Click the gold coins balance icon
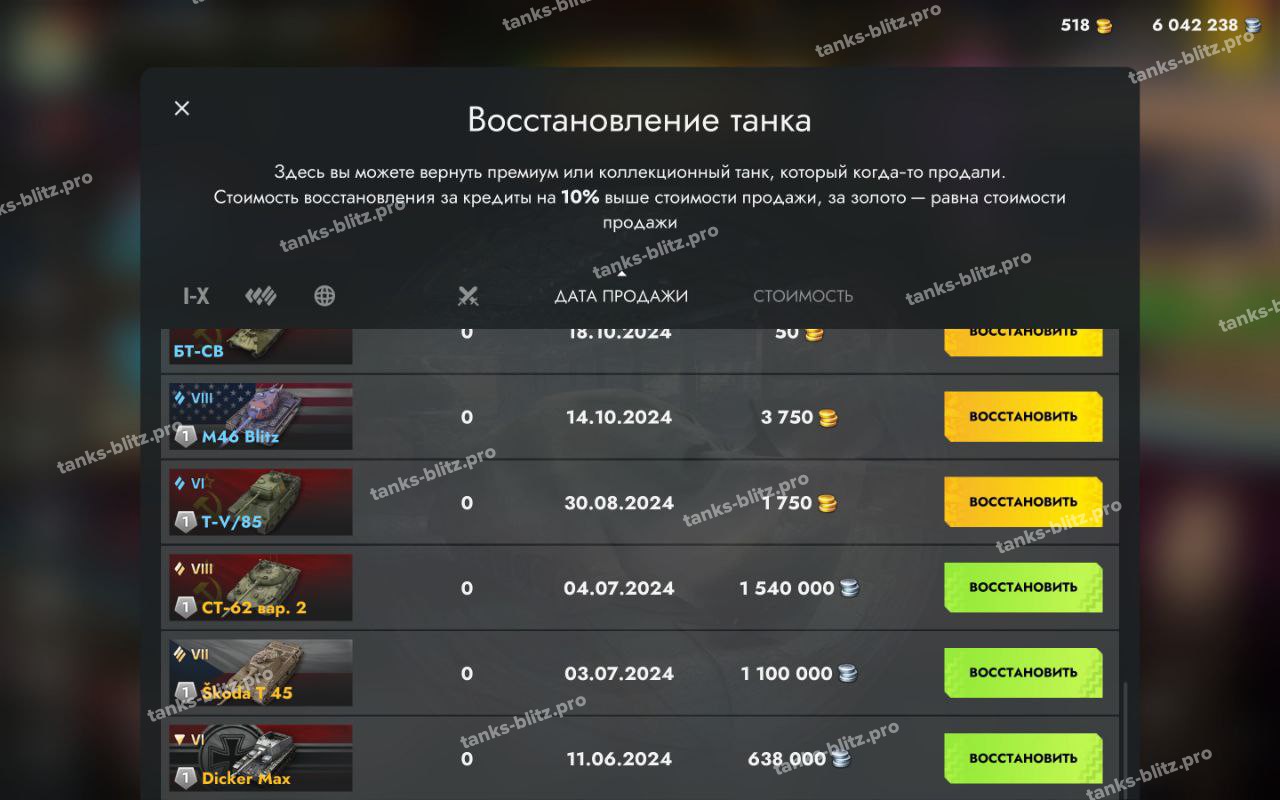This screenshot has width=1280, height=800. point(1104,26)
